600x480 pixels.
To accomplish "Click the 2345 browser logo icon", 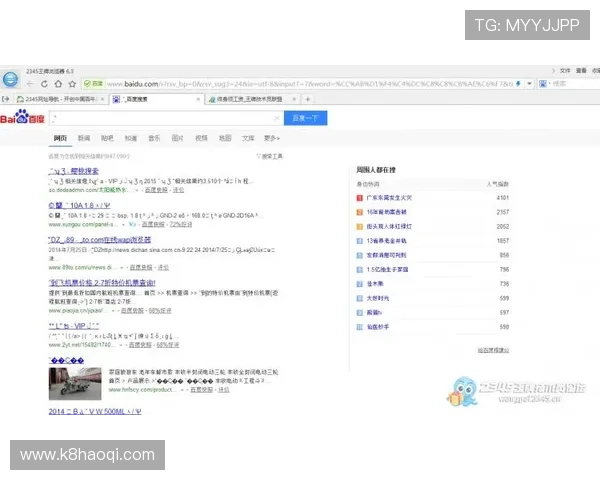I will tap(10, 79).
